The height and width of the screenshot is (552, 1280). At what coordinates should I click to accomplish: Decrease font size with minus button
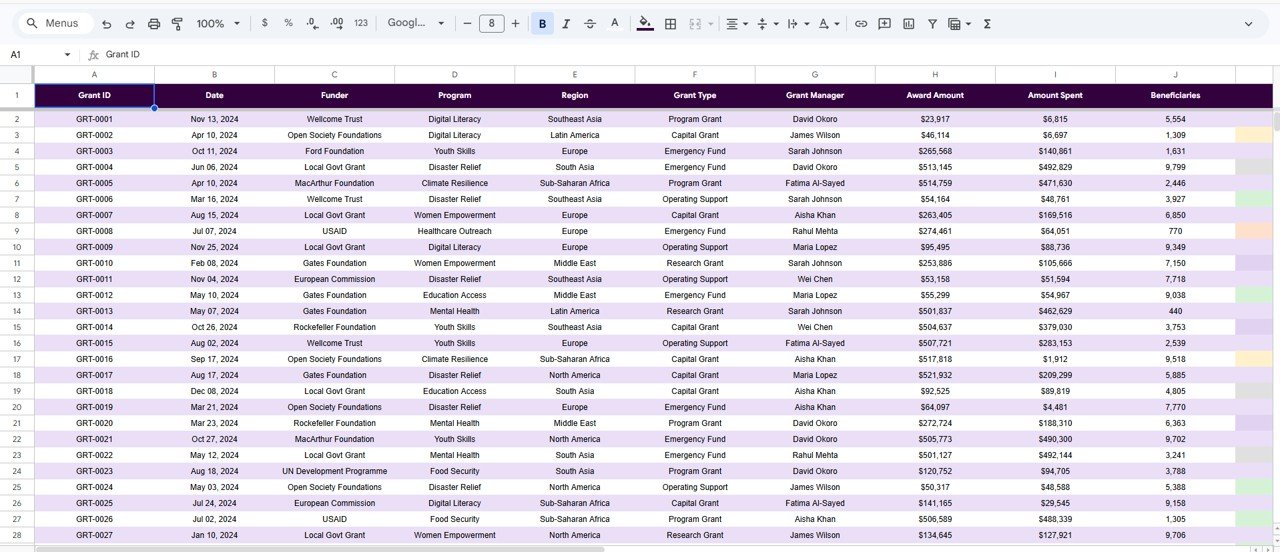point(467,23)
